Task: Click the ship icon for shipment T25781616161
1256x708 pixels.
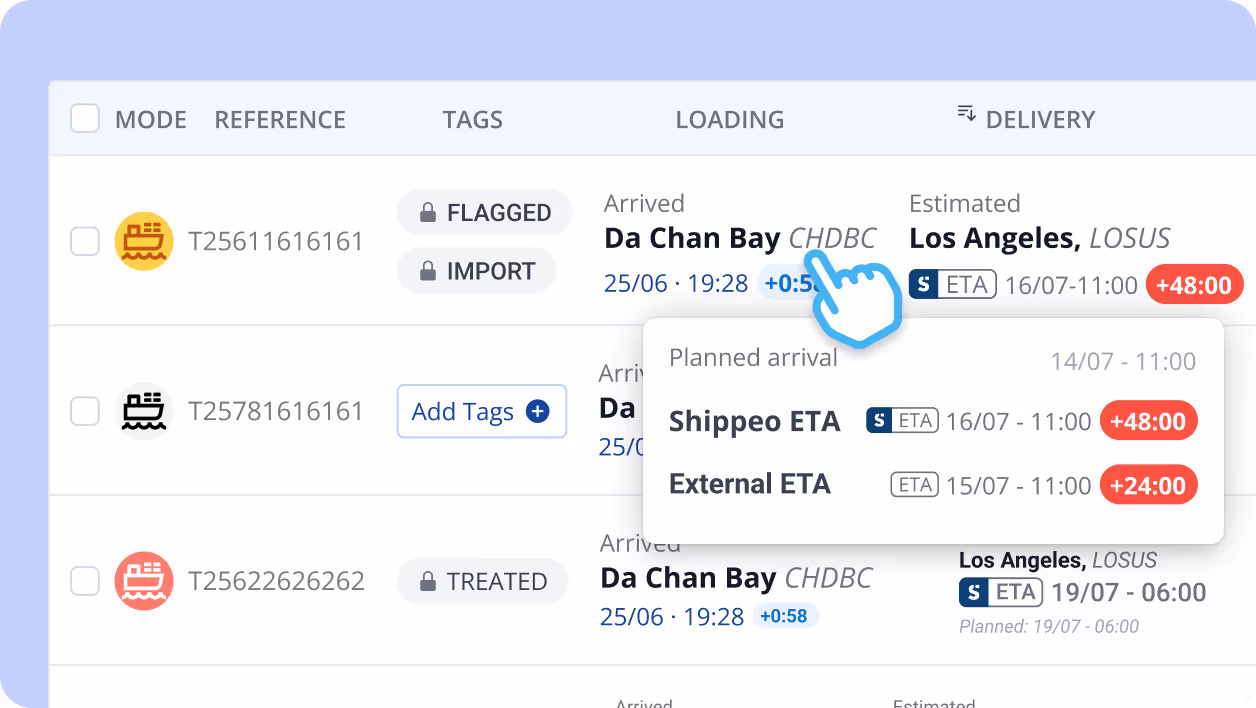Action: (144, 411)
